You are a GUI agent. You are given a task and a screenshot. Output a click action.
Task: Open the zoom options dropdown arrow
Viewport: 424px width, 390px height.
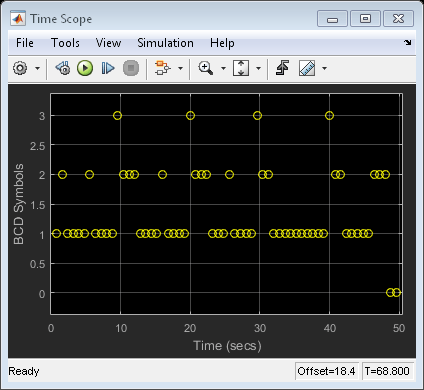coord(223,68)
